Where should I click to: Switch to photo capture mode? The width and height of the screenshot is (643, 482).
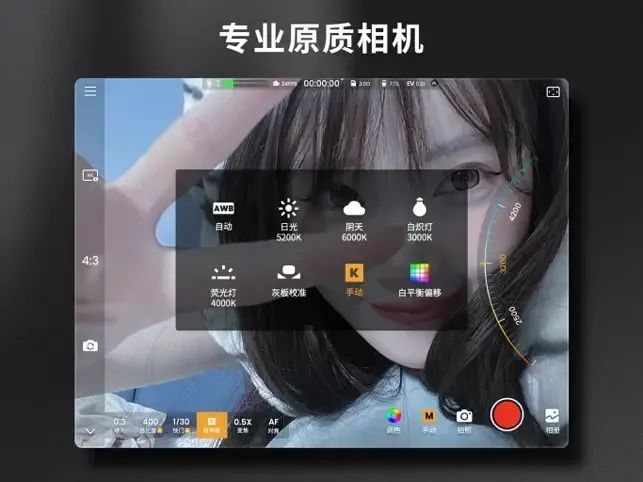click(464, 421)
